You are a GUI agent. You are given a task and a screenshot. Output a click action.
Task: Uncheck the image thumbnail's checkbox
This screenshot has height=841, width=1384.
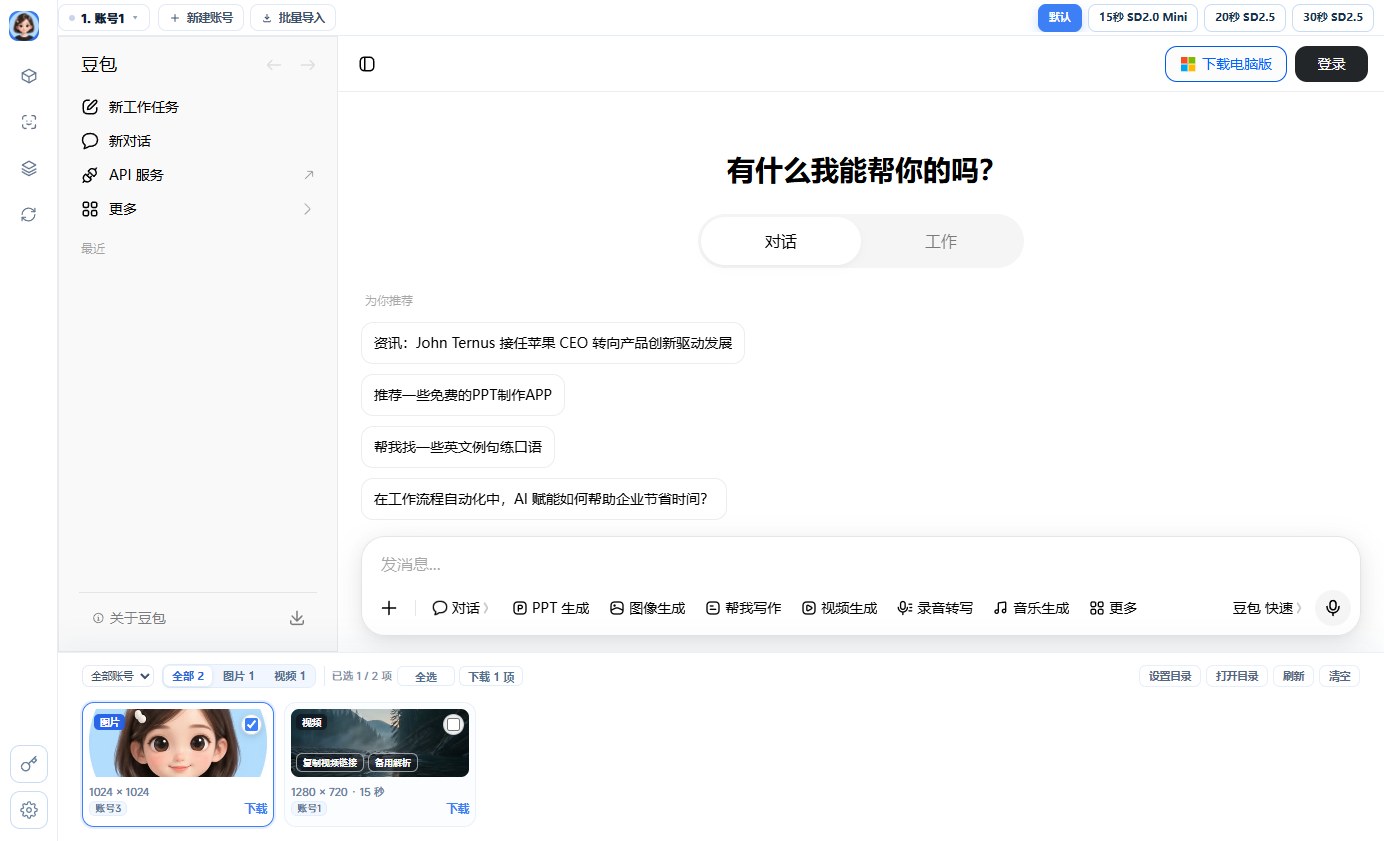coord(251,724)
